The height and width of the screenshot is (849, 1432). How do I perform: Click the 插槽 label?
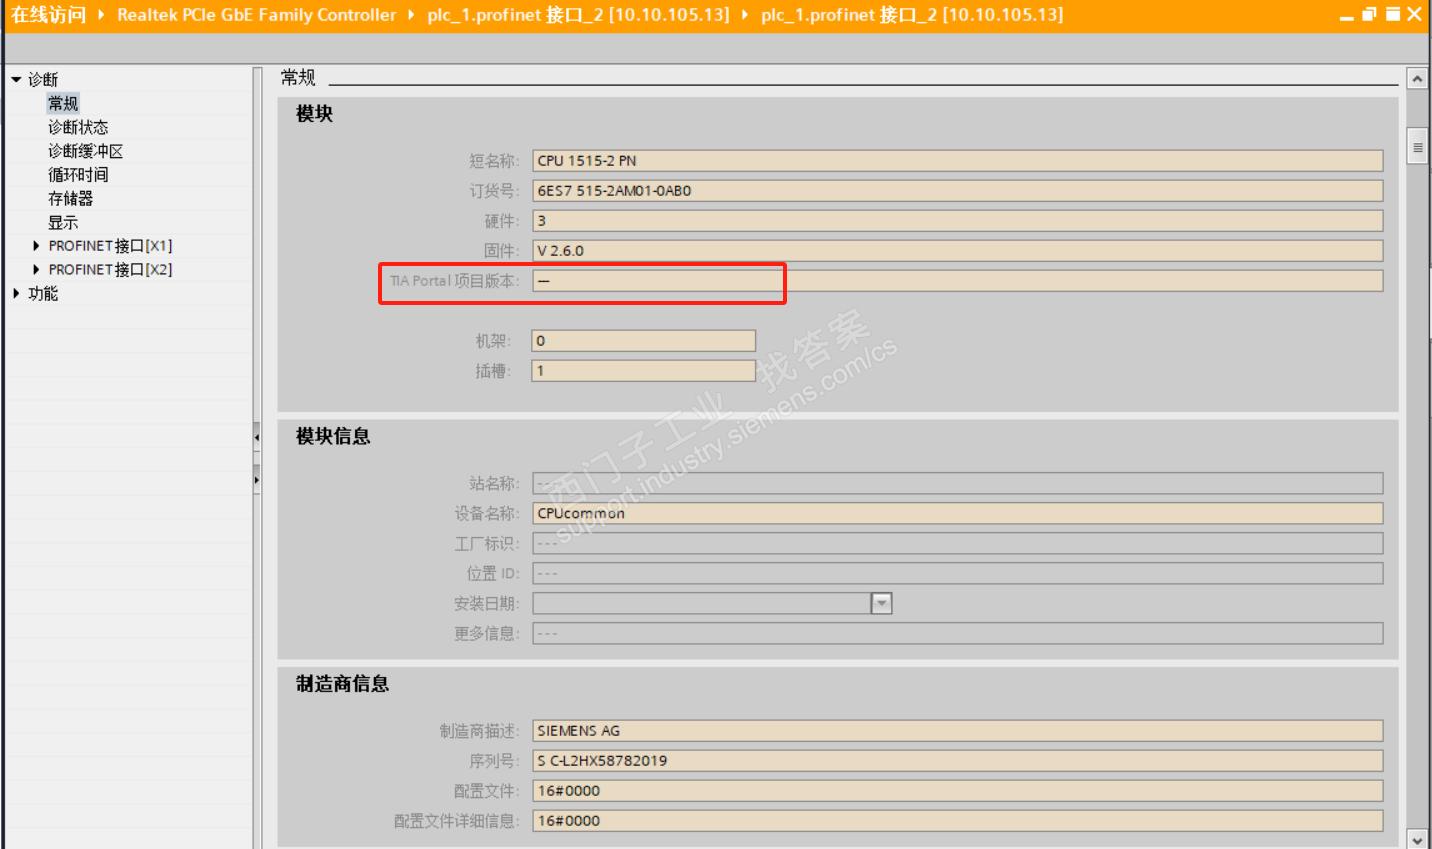493,371
